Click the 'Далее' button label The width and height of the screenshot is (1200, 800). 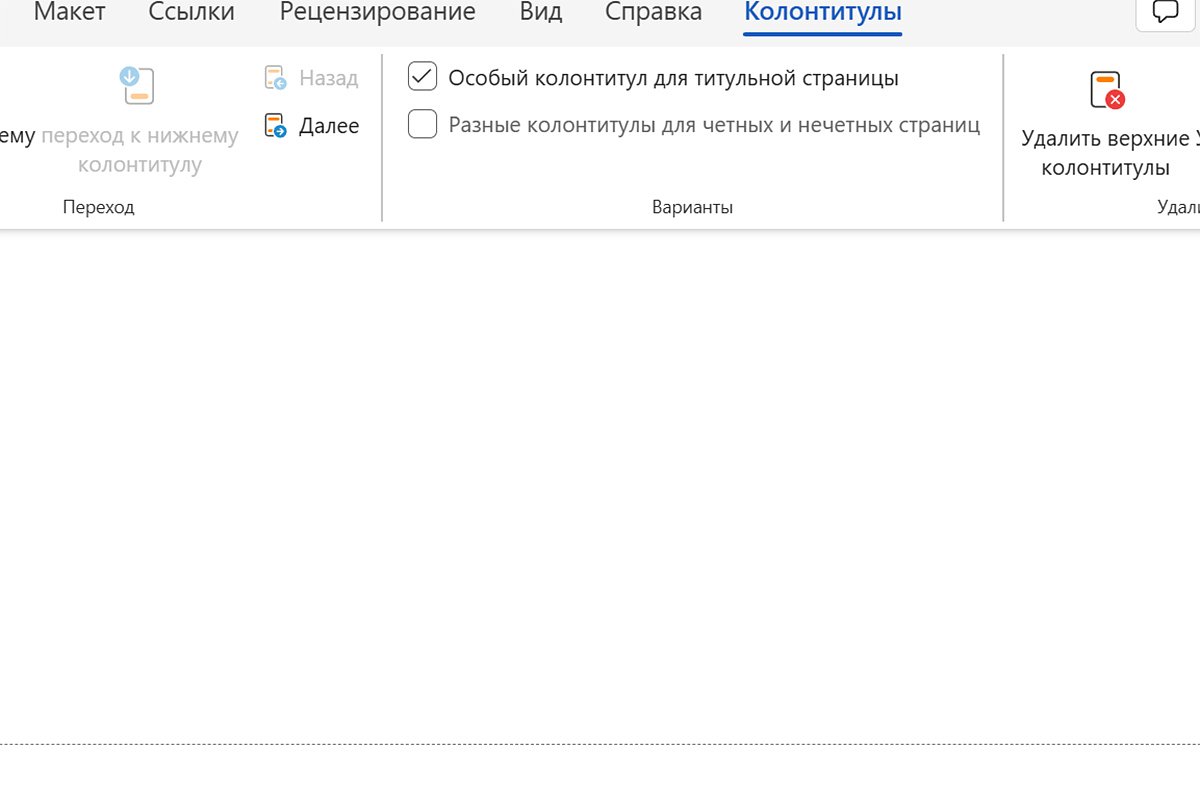(x=329, y=125)
